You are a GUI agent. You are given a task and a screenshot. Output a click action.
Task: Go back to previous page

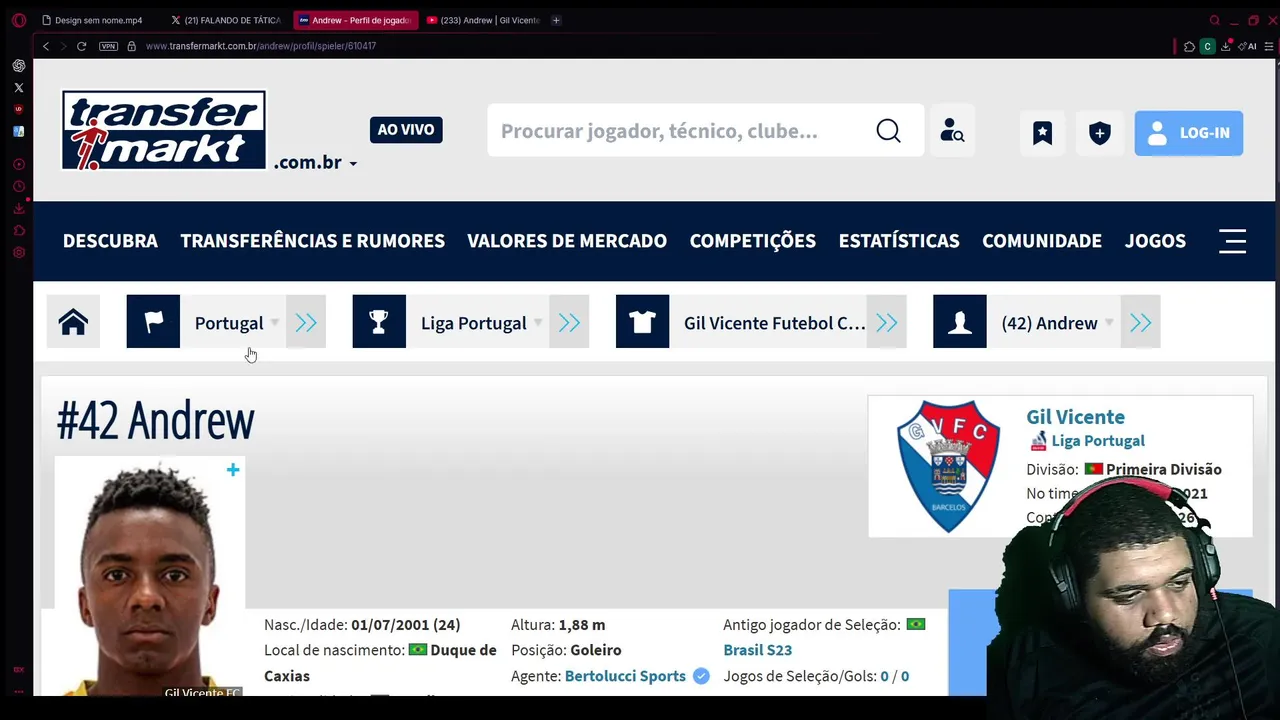(46, 46)
